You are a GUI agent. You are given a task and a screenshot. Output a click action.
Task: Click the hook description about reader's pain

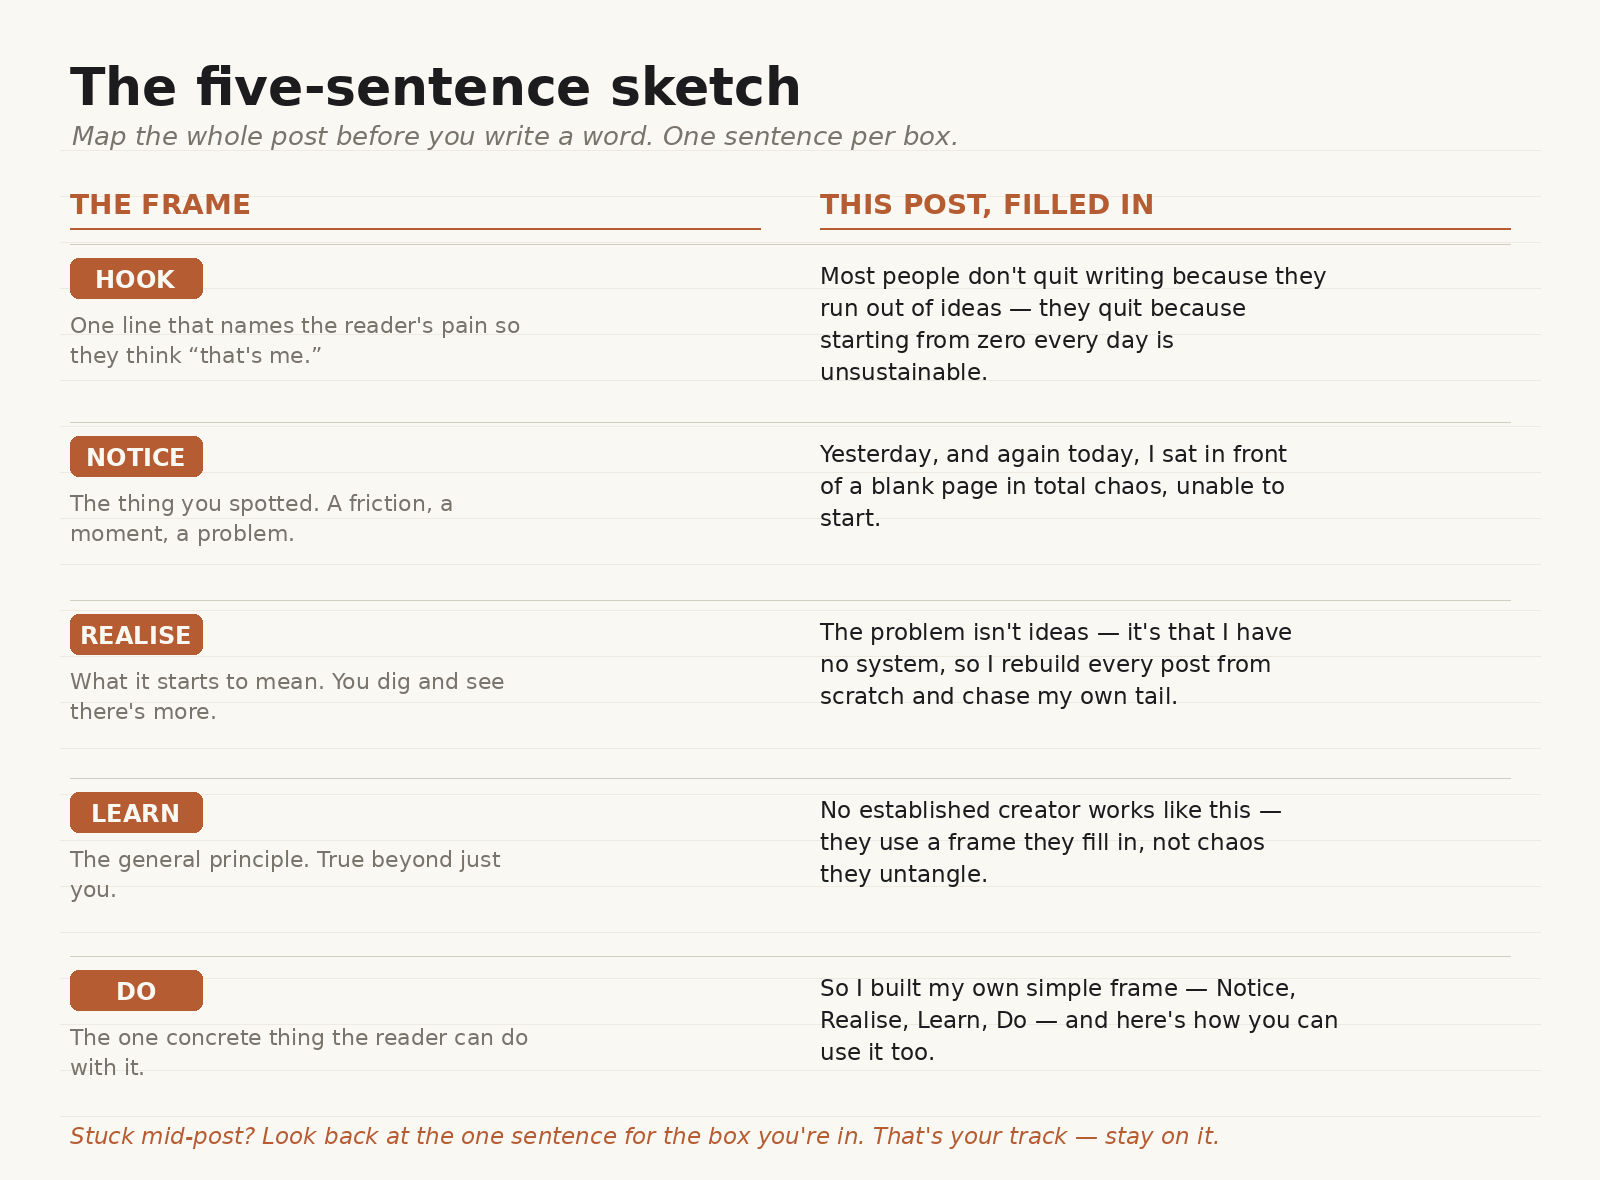[295, 341]
